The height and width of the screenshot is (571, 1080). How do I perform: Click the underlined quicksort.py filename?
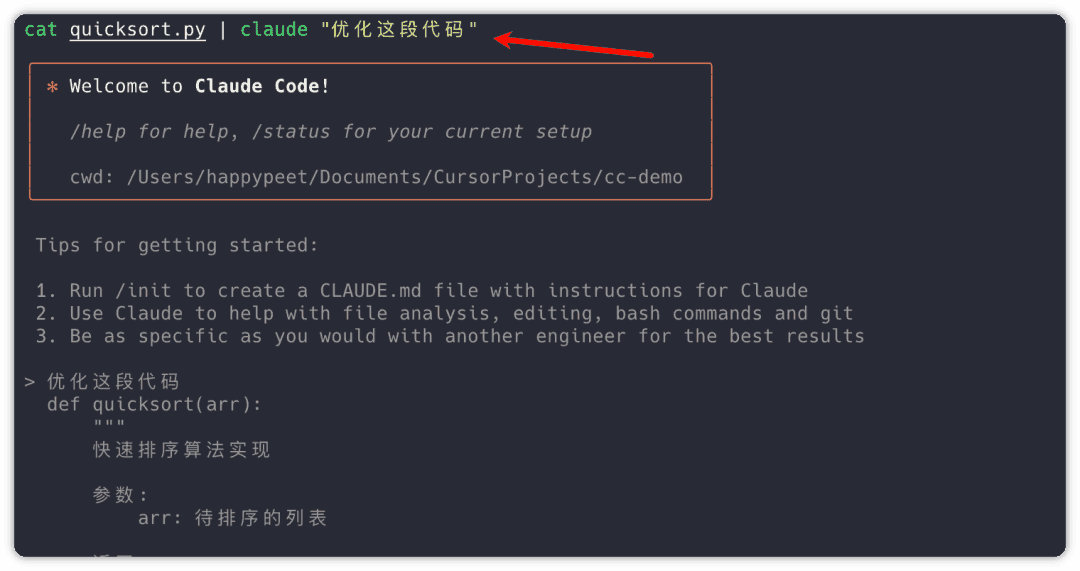click(x=137, y=30)
